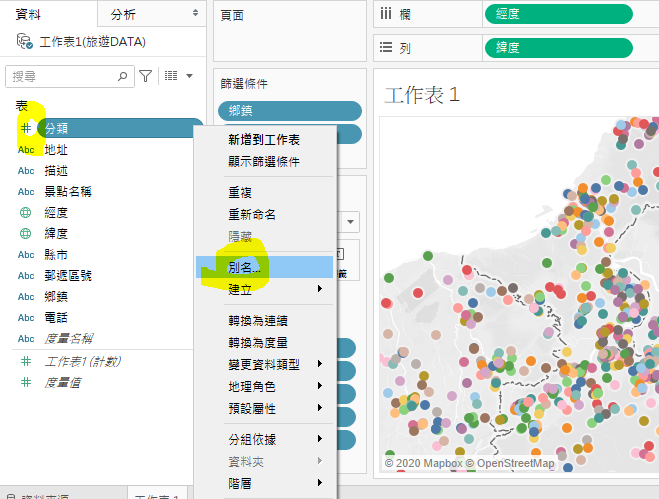Click the globe icon beside 緯度
The image size is (659, 499).
[26, 233]
